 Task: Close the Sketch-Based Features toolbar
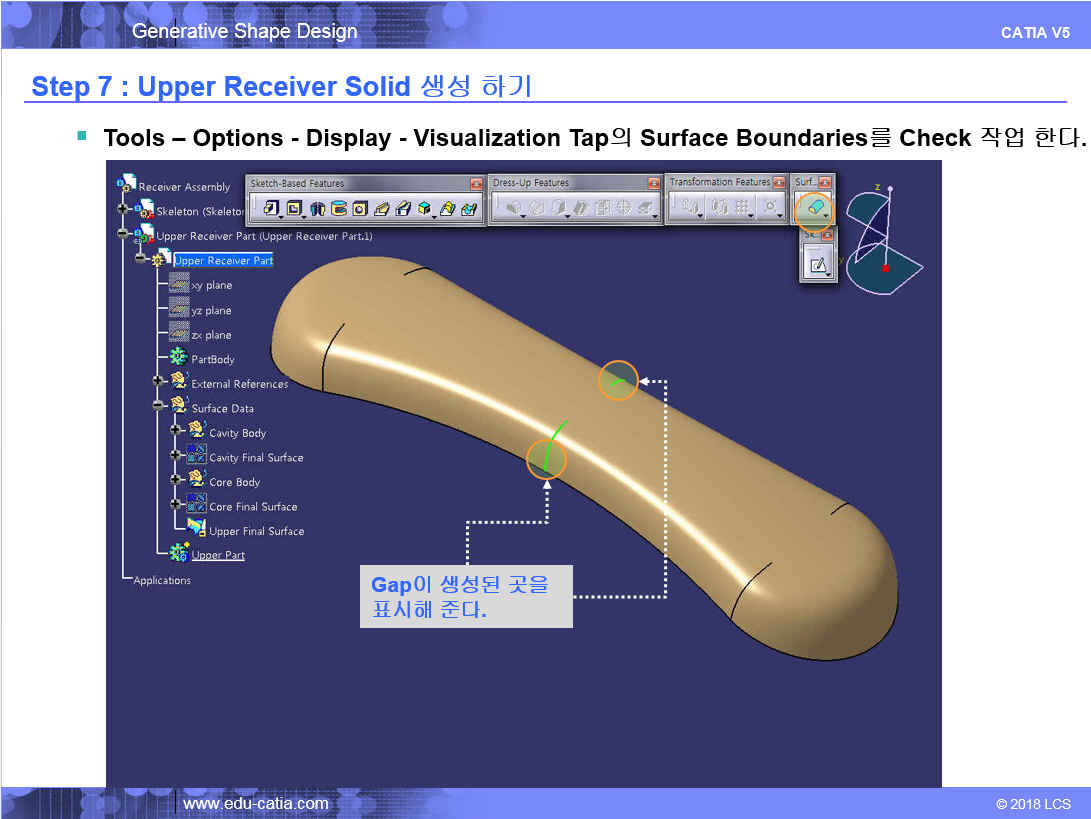475,184
